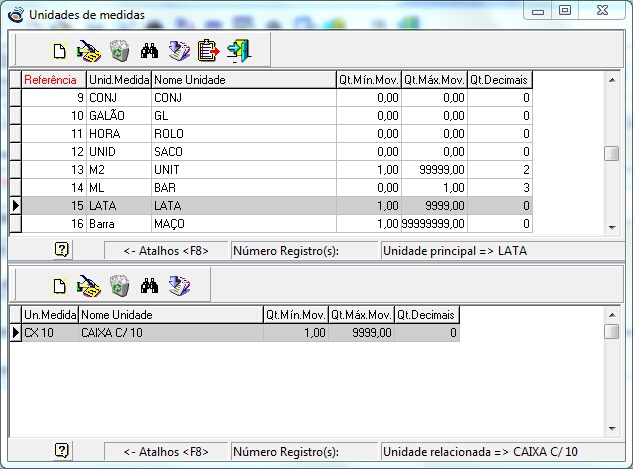Sort by Referência column header
Screen dimensions: 633x469
54,80
